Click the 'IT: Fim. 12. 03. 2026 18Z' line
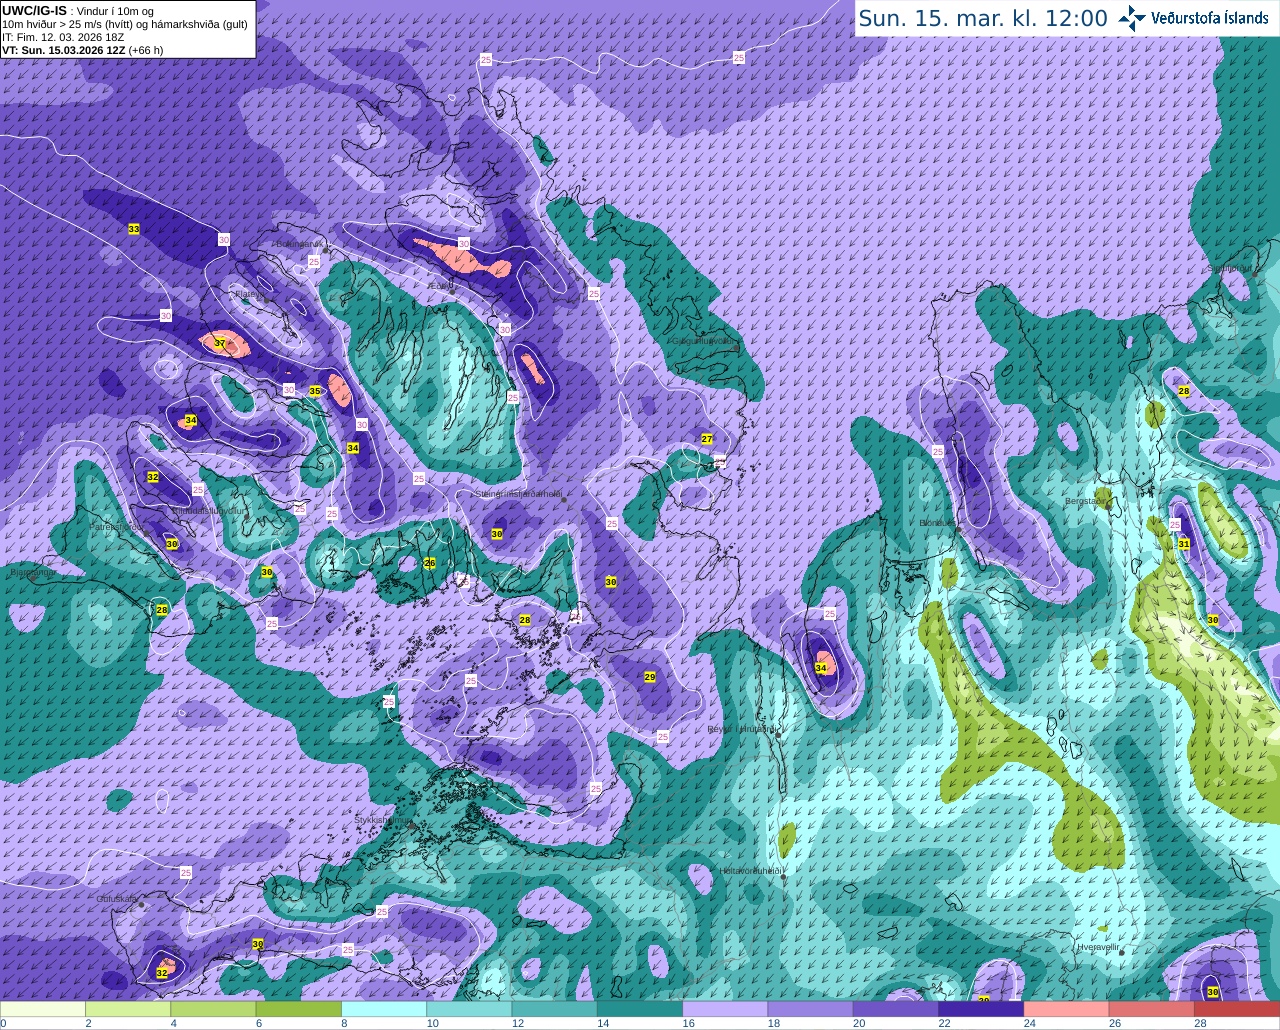Image resolution: width=1280 pixels, height=1030 pixels. (63, 37)
